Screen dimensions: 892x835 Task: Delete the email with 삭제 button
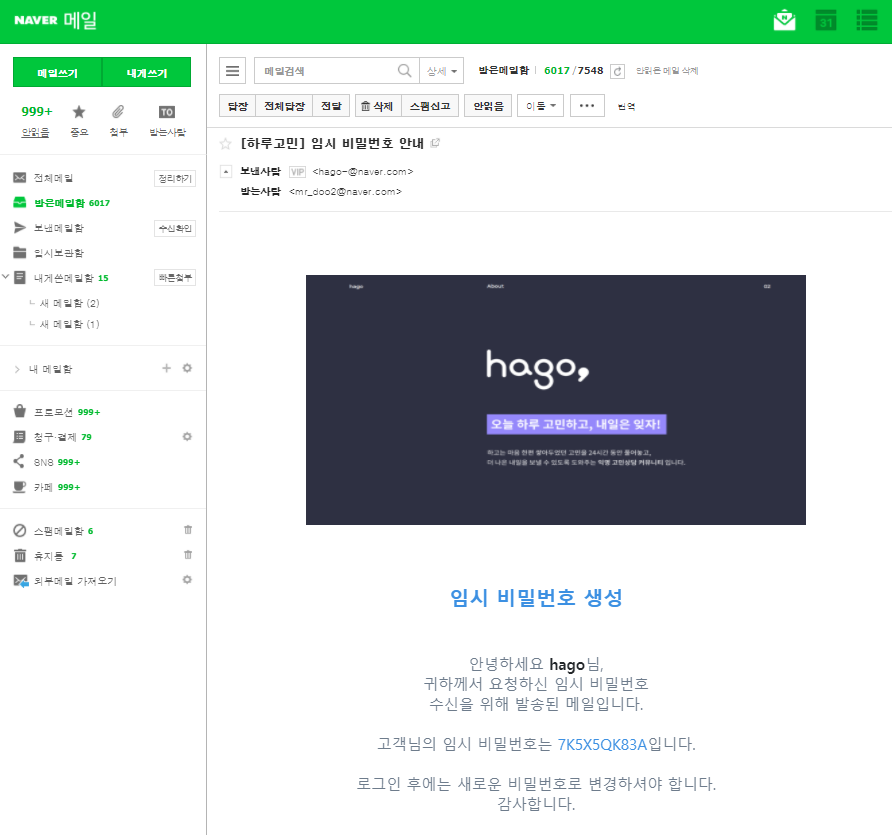pos(378,106)
